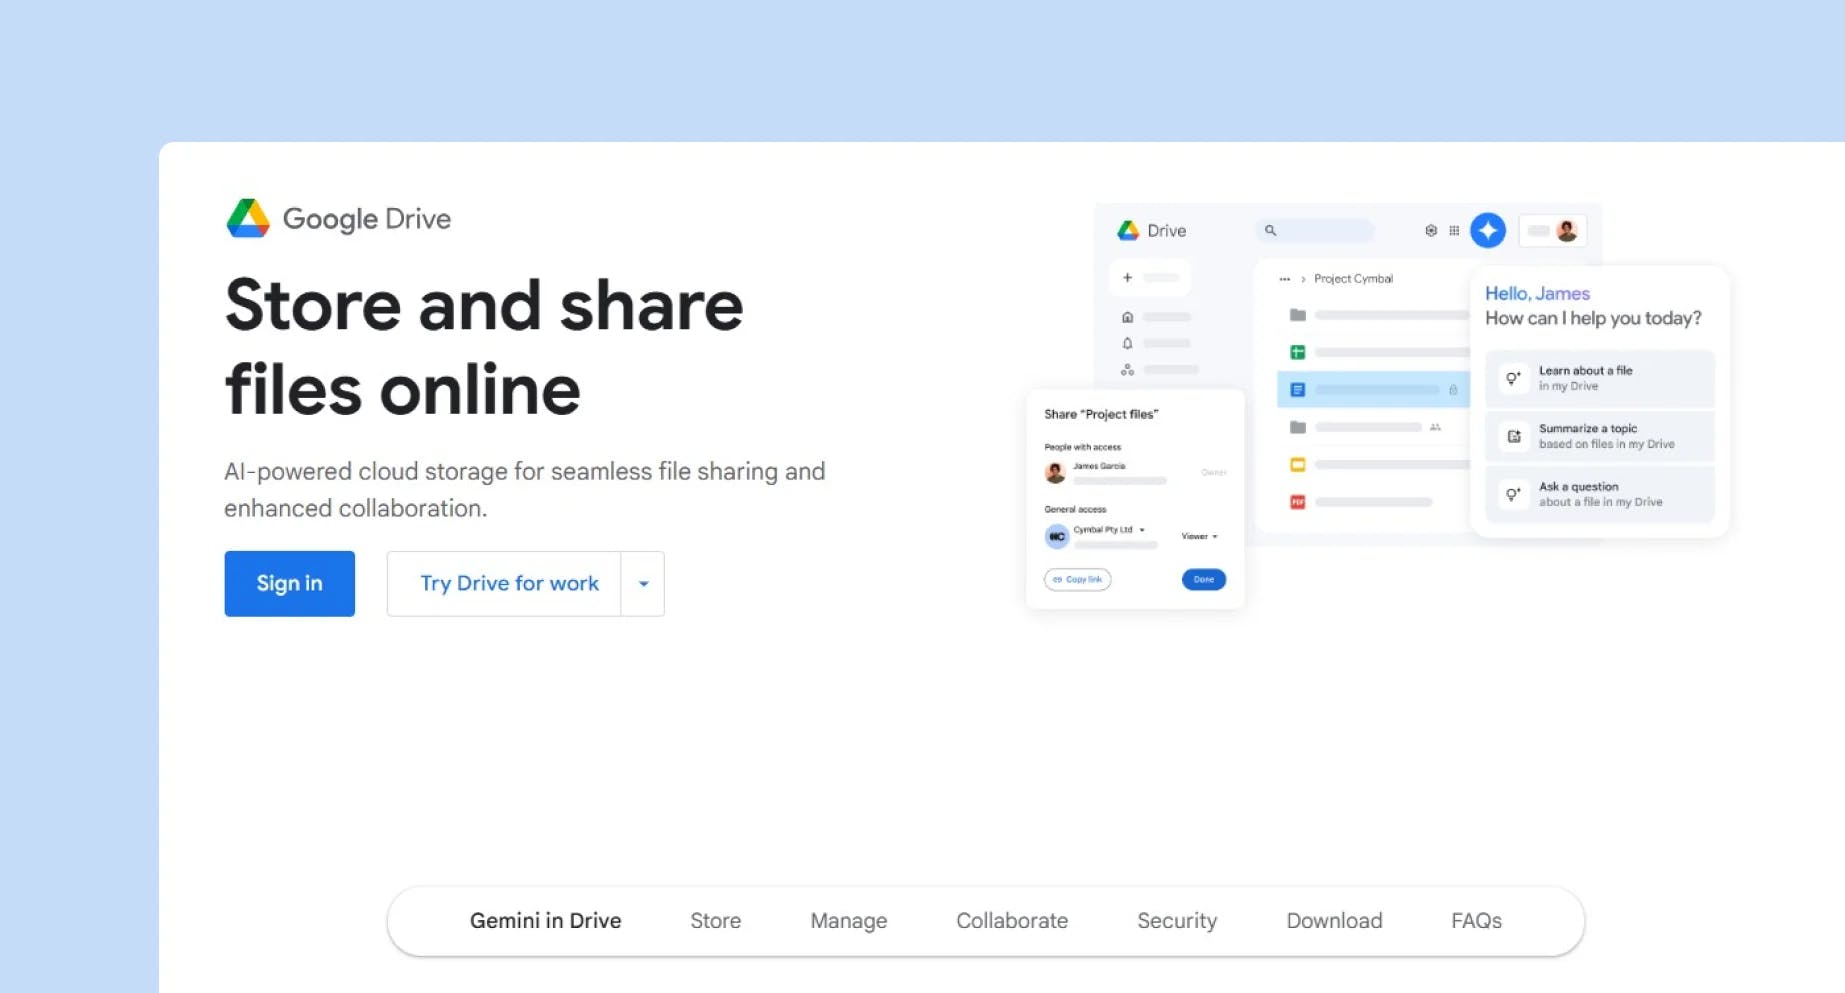Click the How can I help you today text
The width and height of the screenshot is (1845, 993).
(x=1593, y=318)
